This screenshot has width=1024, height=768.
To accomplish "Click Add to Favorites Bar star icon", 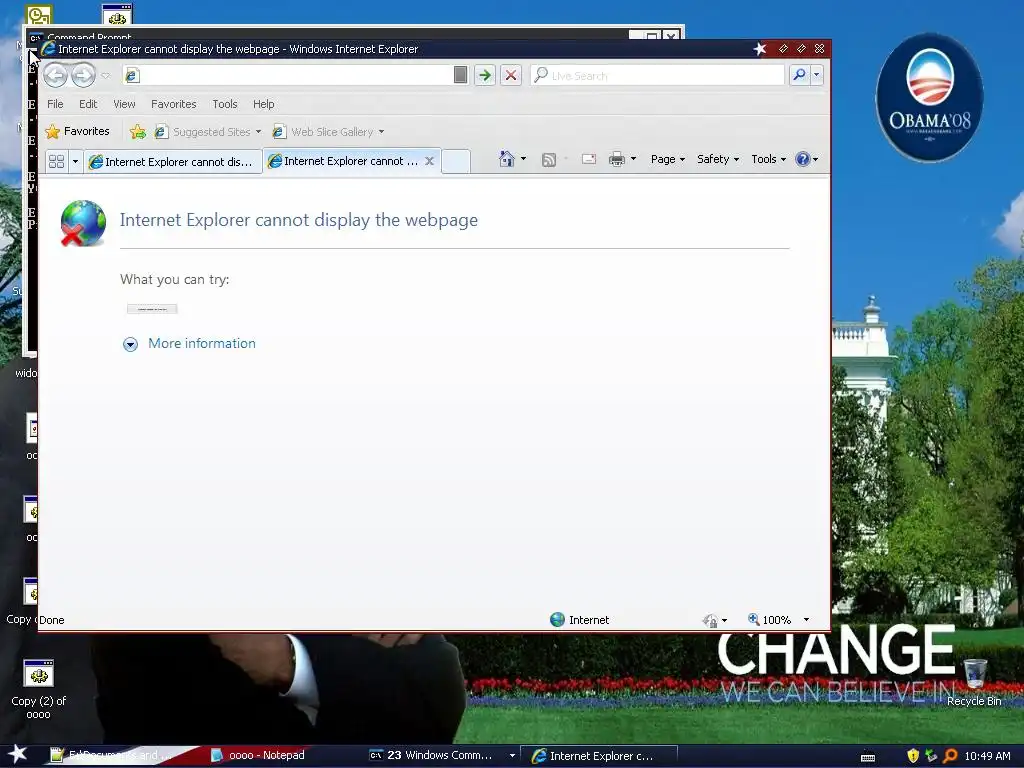I will pos(138,131).
